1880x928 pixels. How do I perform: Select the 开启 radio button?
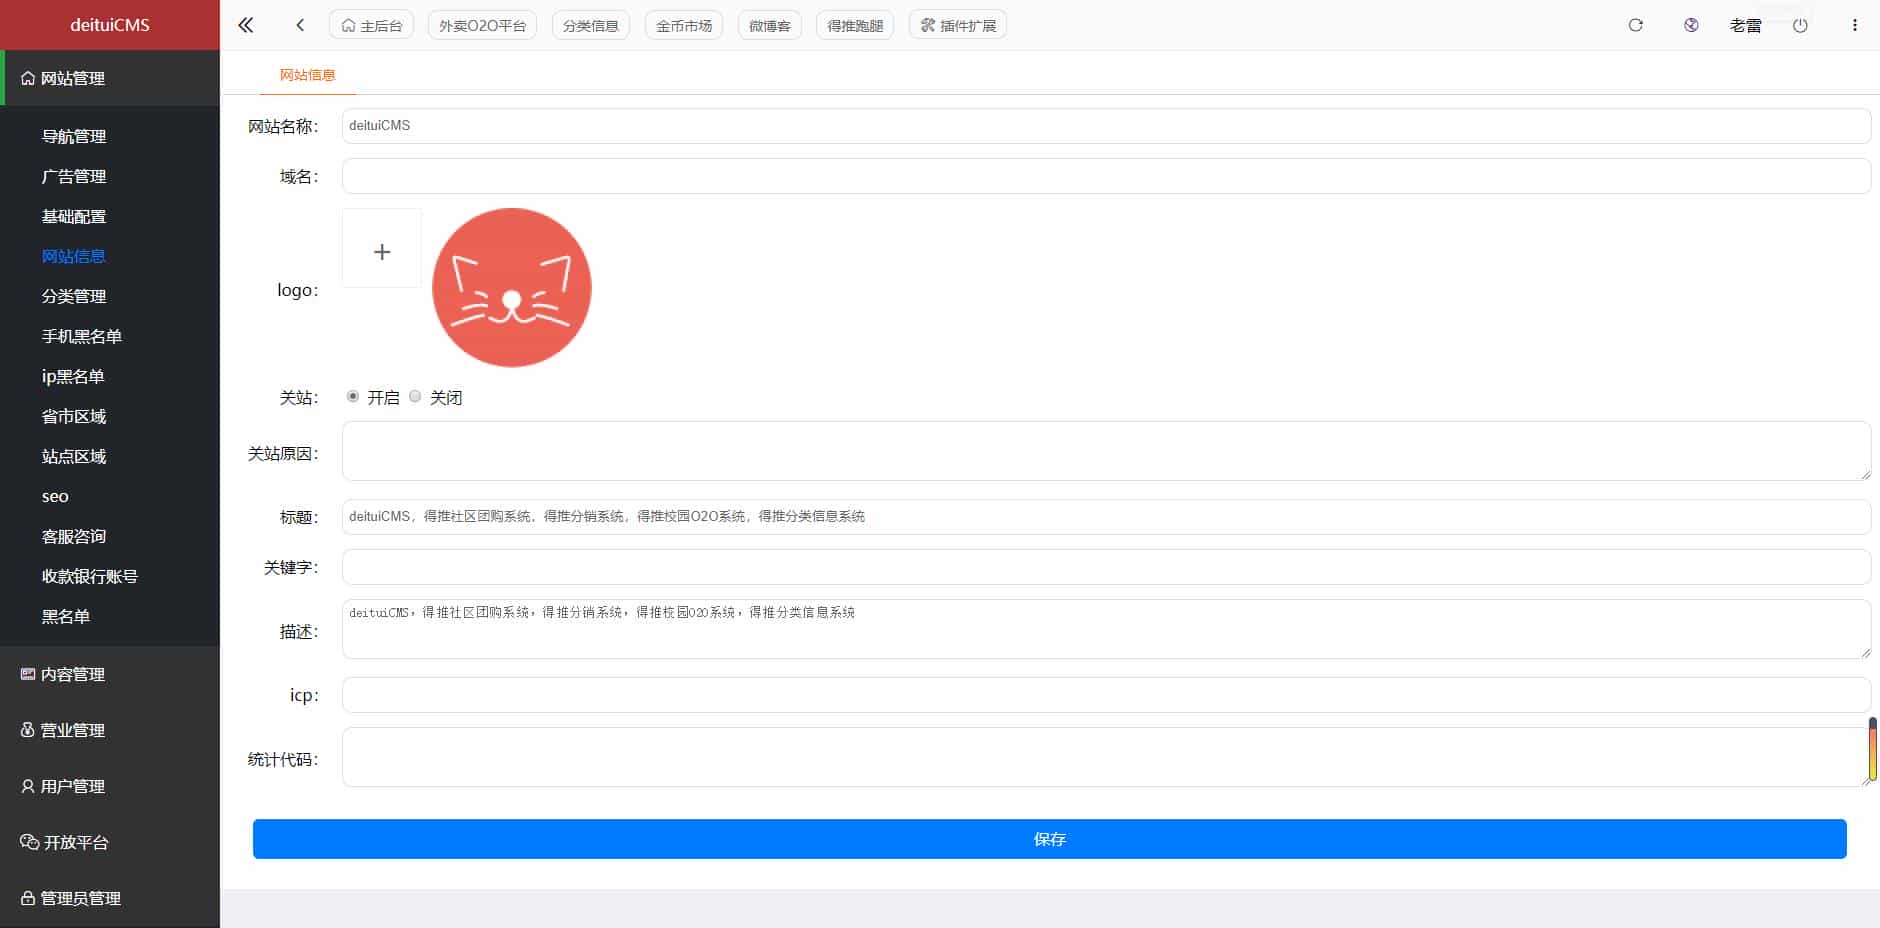coord(353,397)
